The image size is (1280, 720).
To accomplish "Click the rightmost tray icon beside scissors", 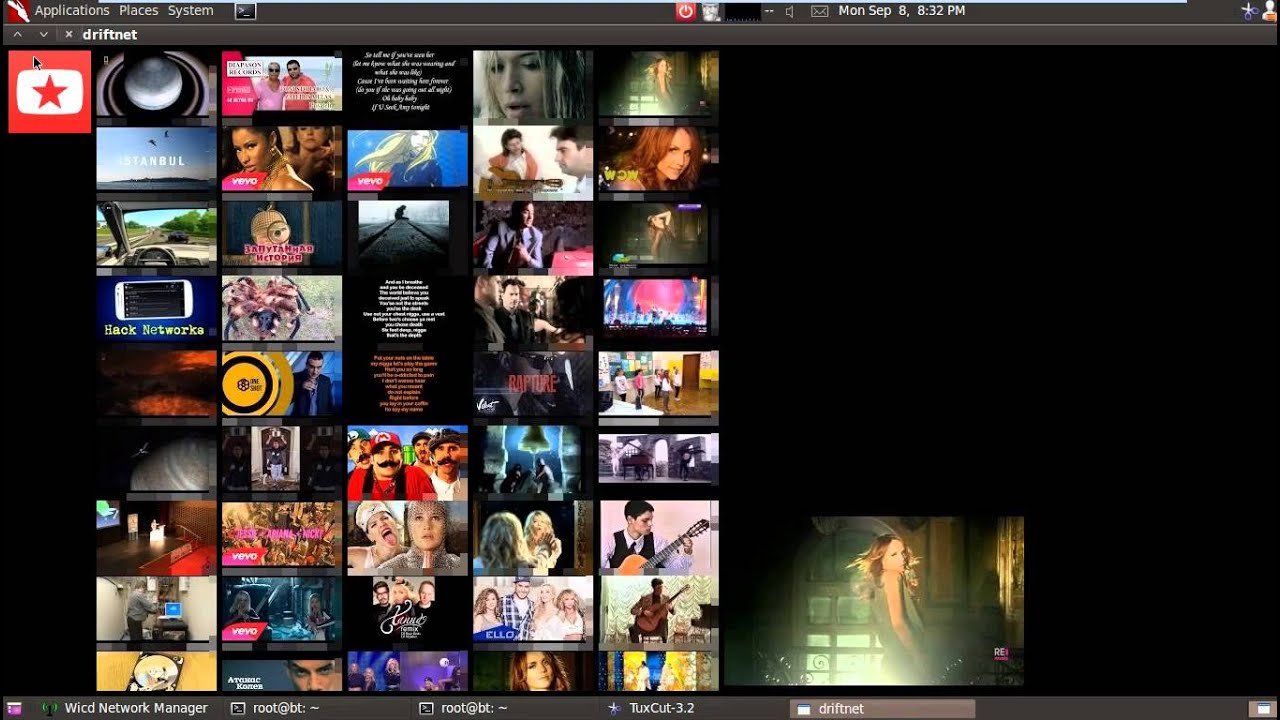I will pyautogui.click(x=1268, y=11).
